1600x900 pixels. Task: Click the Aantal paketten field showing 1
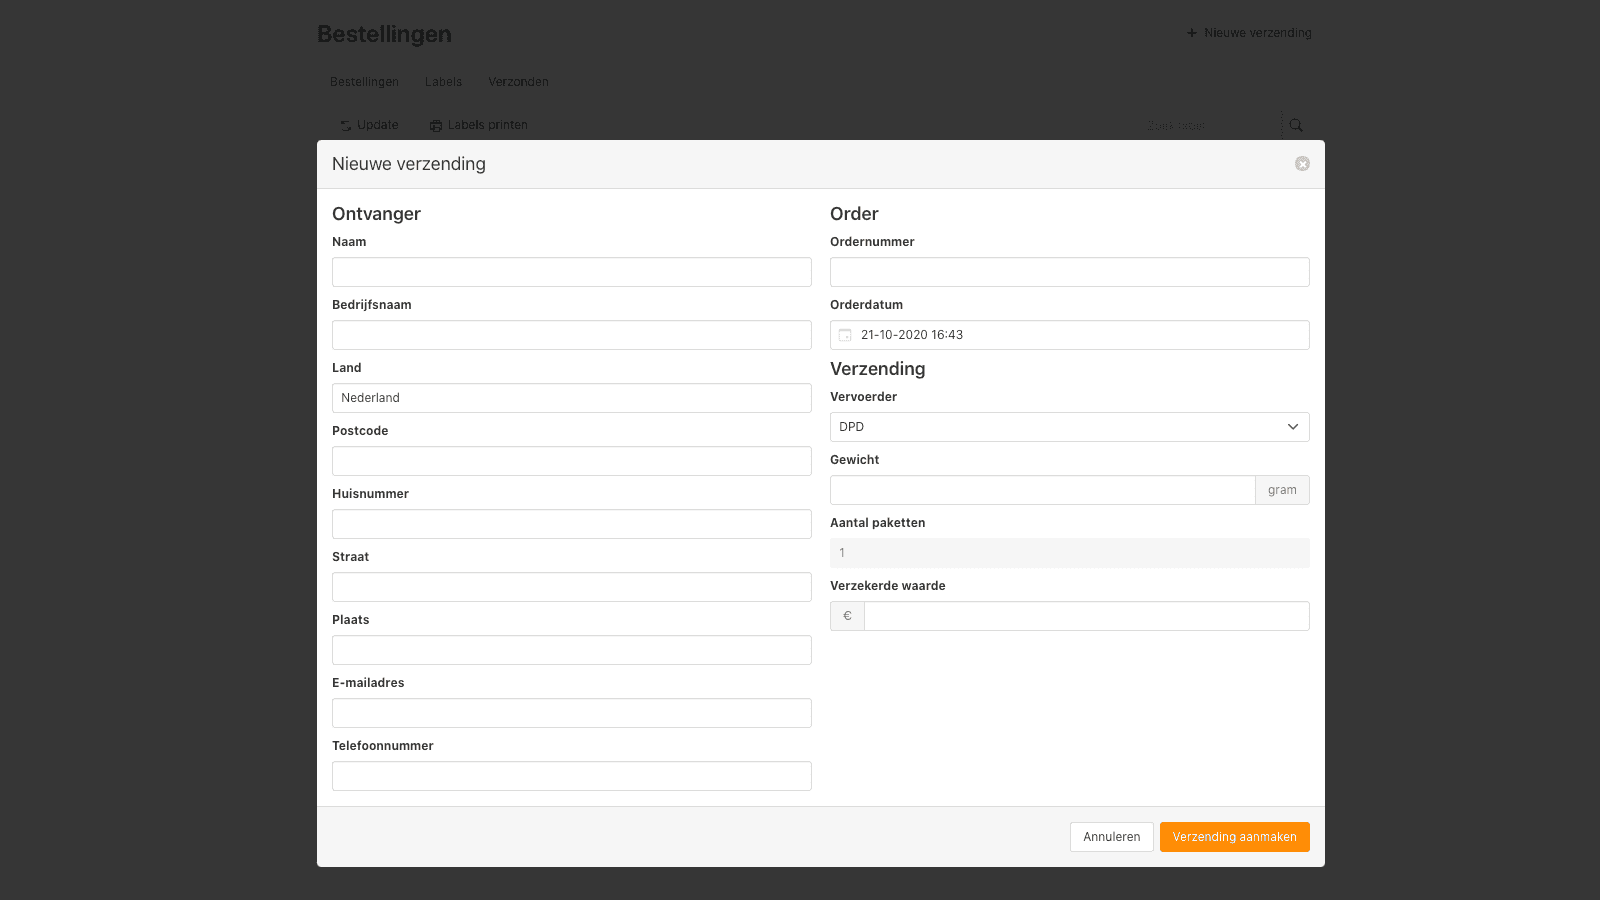coord(1069,552)
